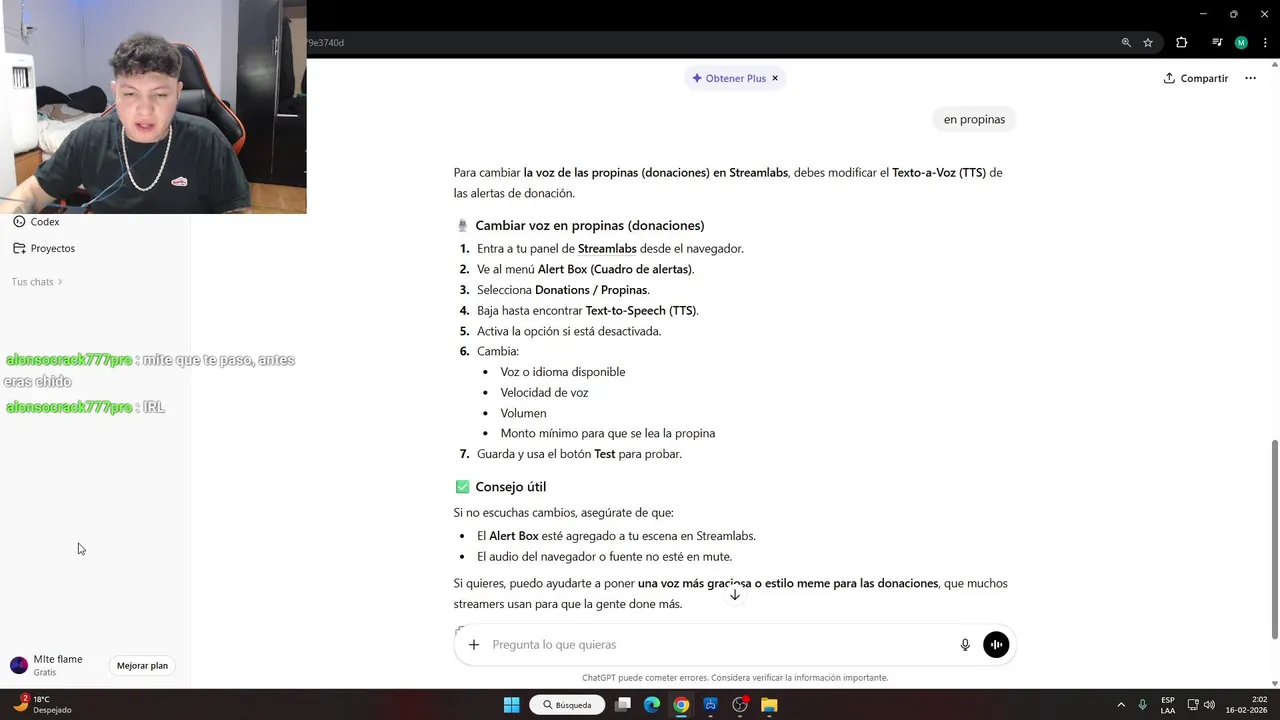Focus the Pregunta lo que quieras input
Image resolution: width=1280 pixels, height=720 pixels.
(720, 645)
